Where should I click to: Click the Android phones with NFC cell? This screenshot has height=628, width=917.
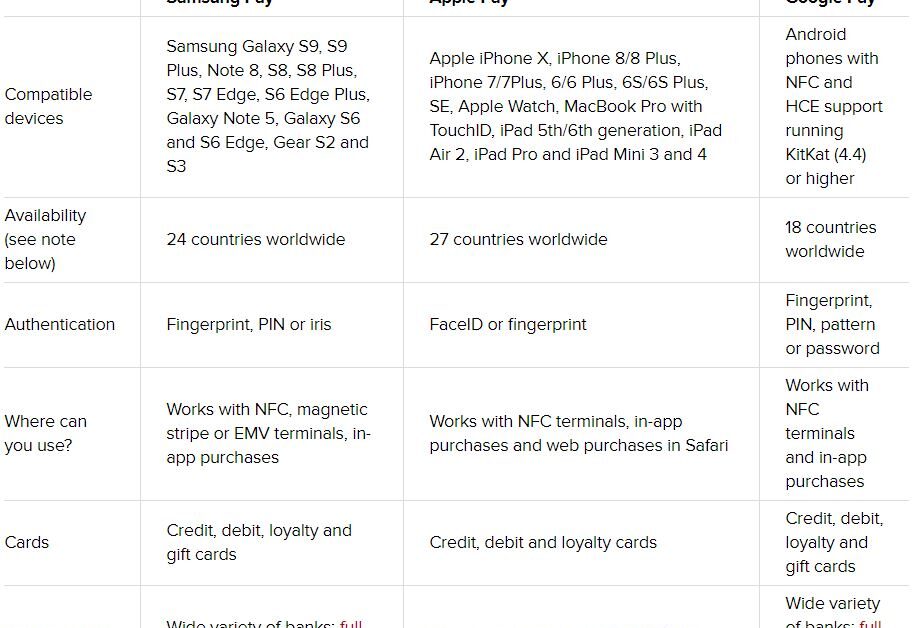[834, 106]
